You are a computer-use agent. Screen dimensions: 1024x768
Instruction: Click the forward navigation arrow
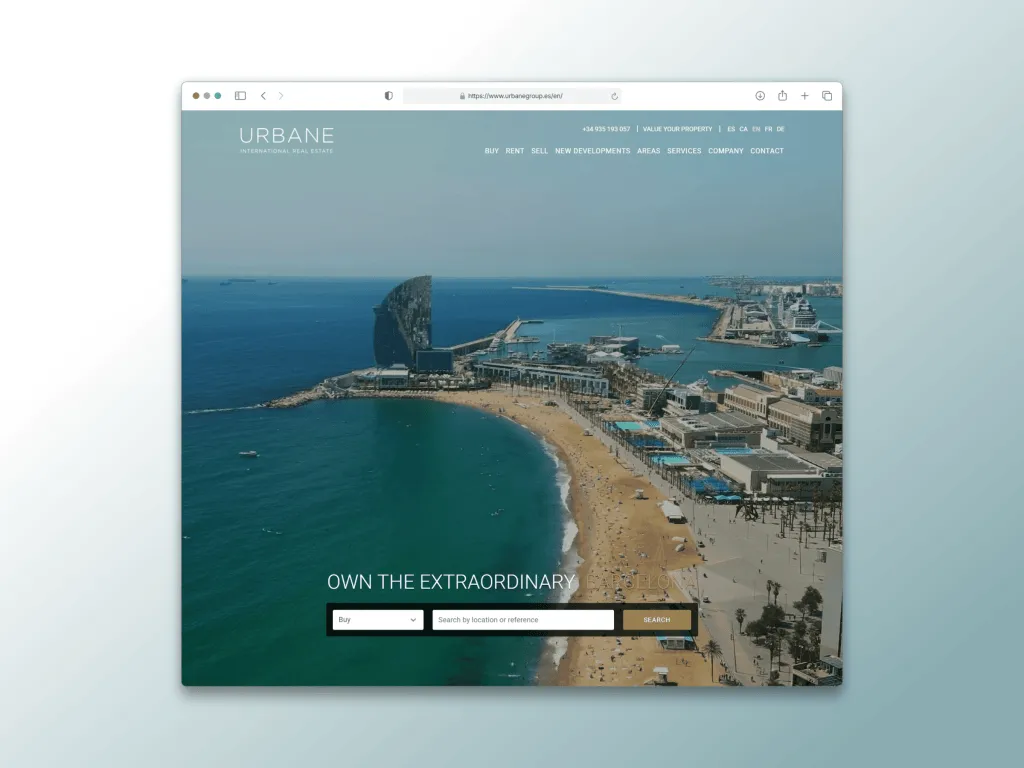coord(280,95)
